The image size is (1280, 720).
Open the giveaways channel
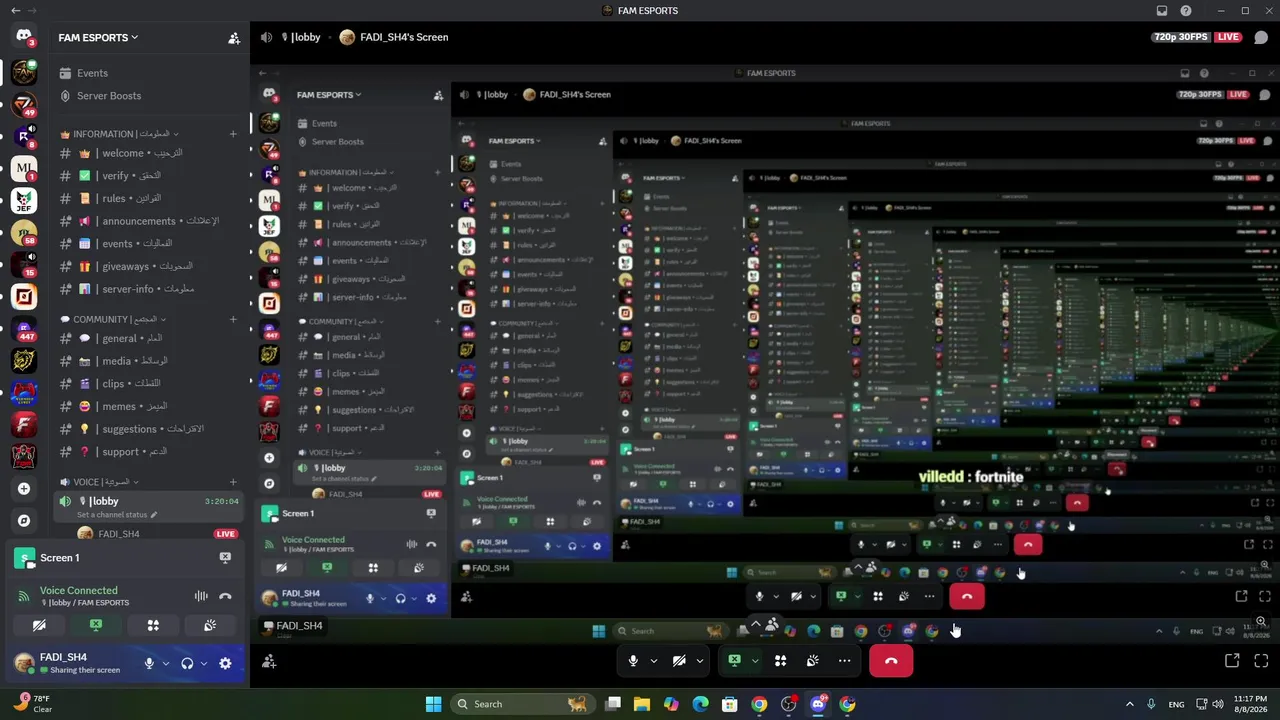point(149,266)
